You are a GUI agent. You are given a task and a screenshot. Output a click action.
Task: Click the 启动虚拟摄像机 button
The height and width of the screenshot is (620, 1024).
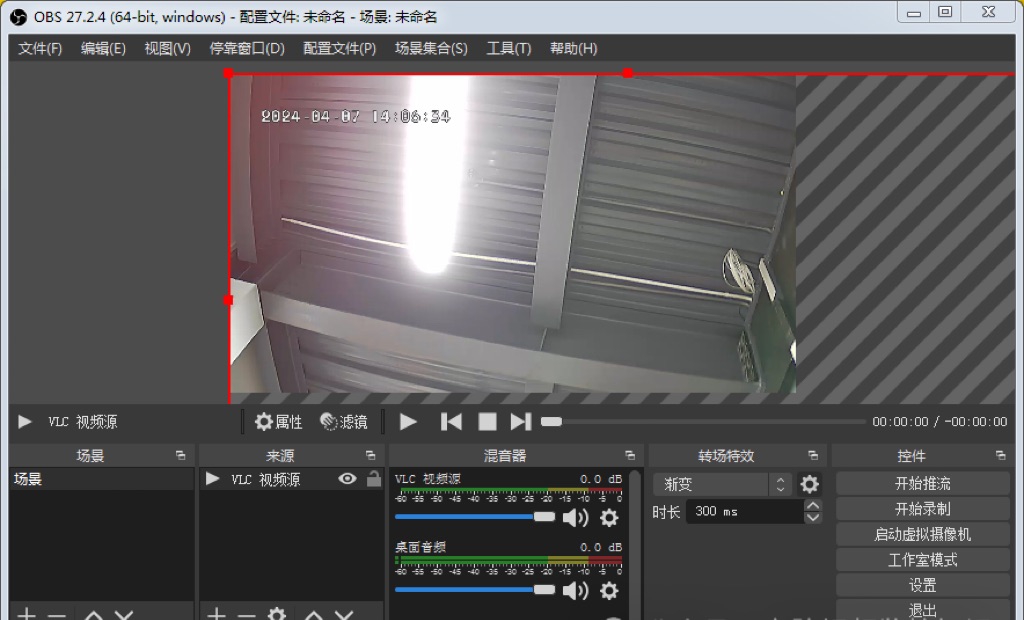tap(922, 535)
